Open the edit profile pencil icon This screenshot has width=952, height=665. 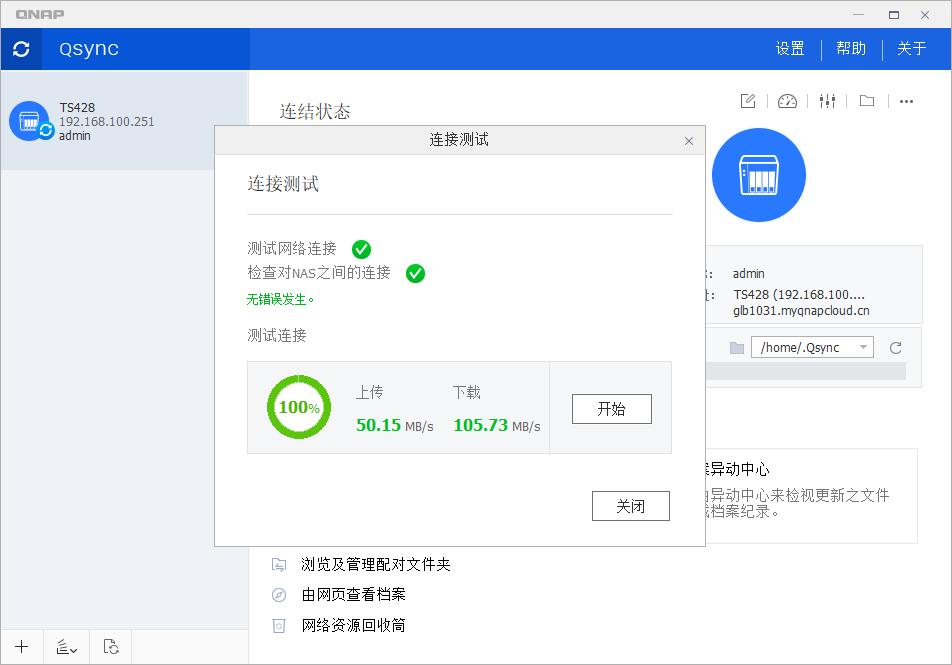746,101
